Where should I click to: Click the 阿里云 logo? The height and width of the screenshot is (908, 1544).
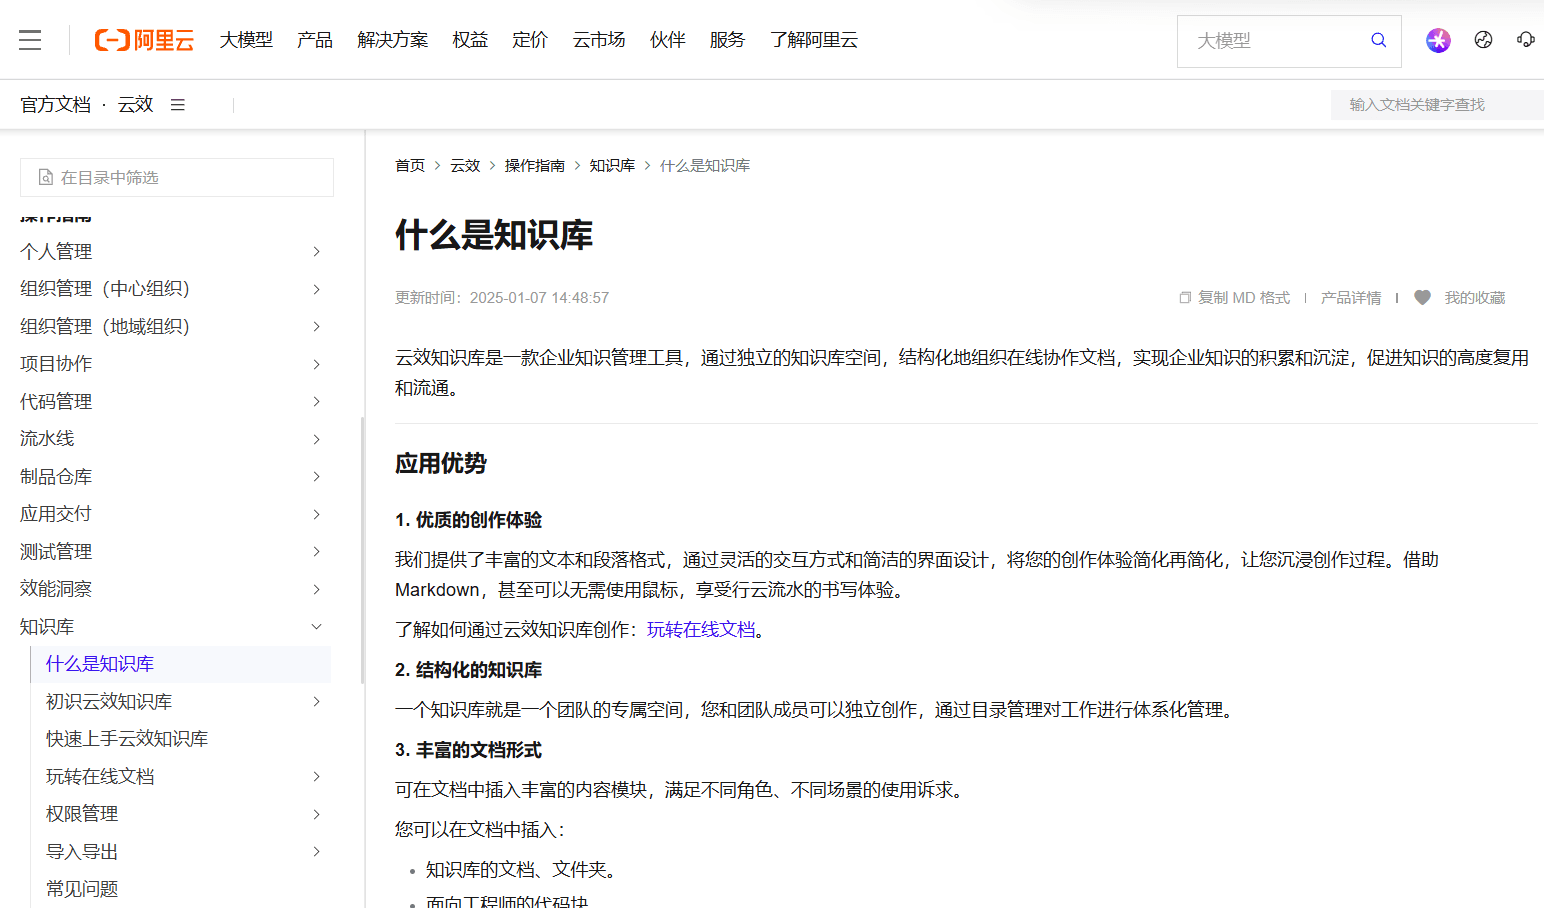coord(144,40)
